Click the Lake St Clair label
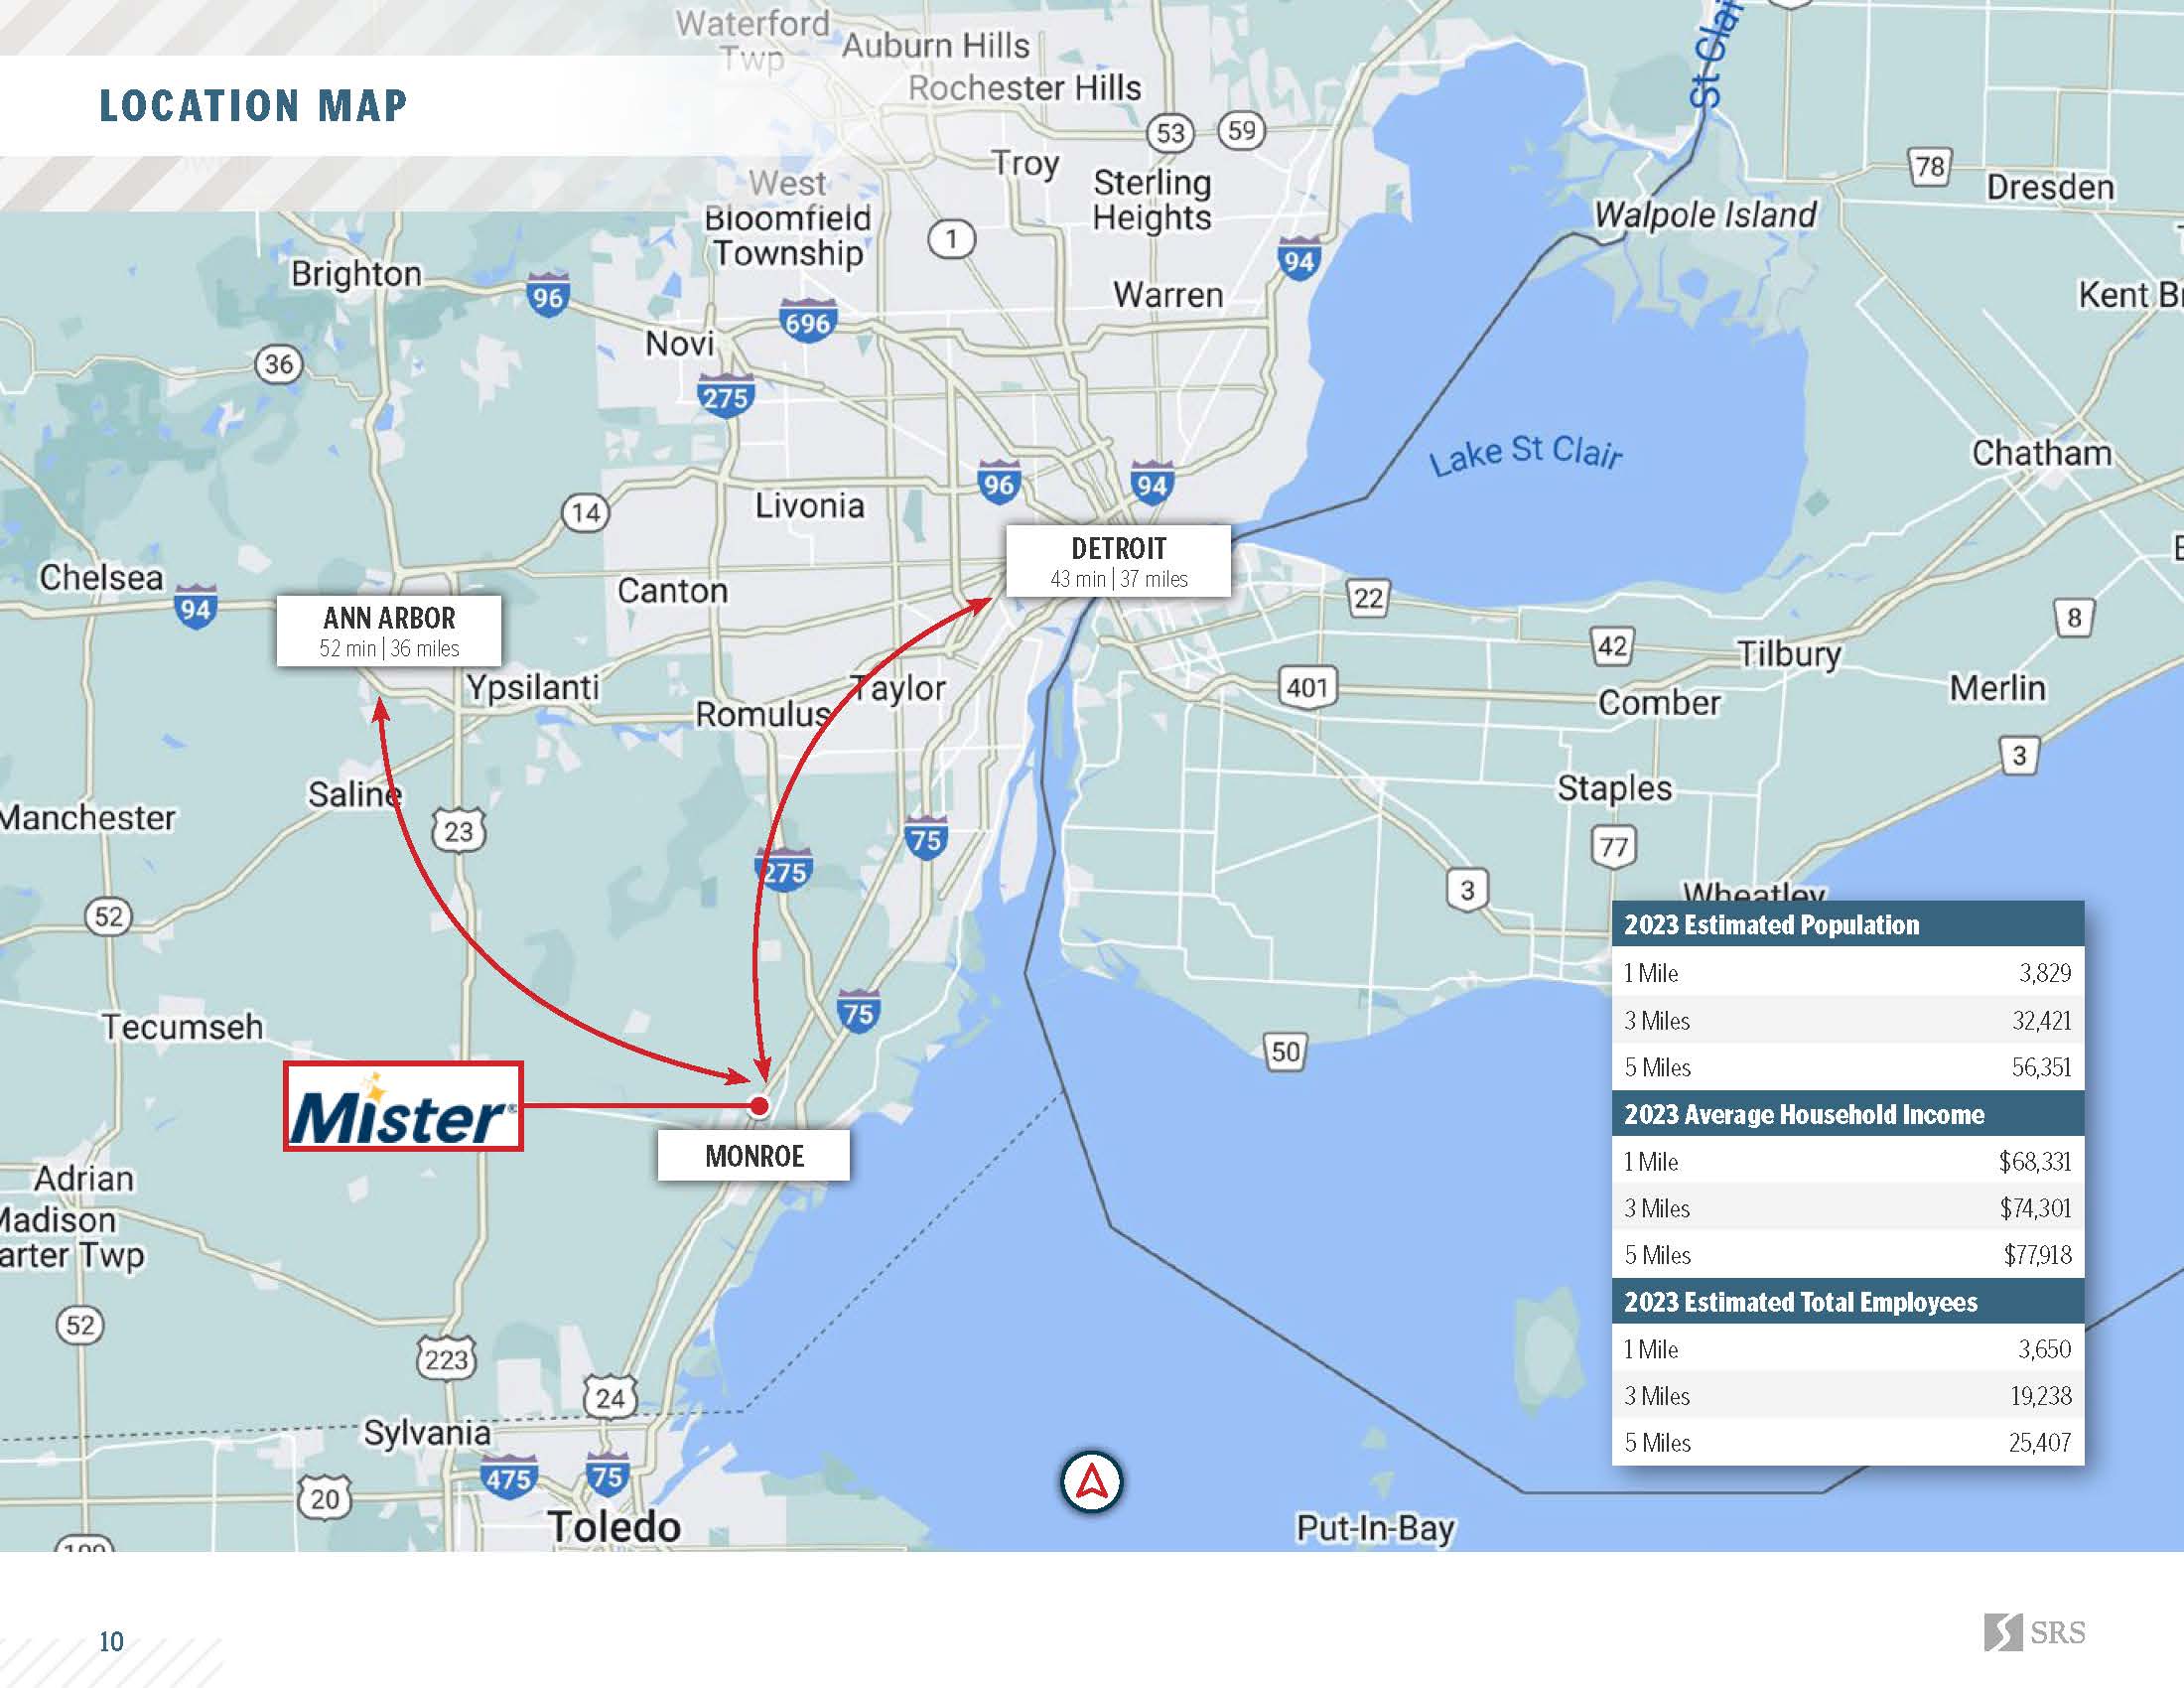Screen dimensions: 2184x1688 [x=1525, y=454]
